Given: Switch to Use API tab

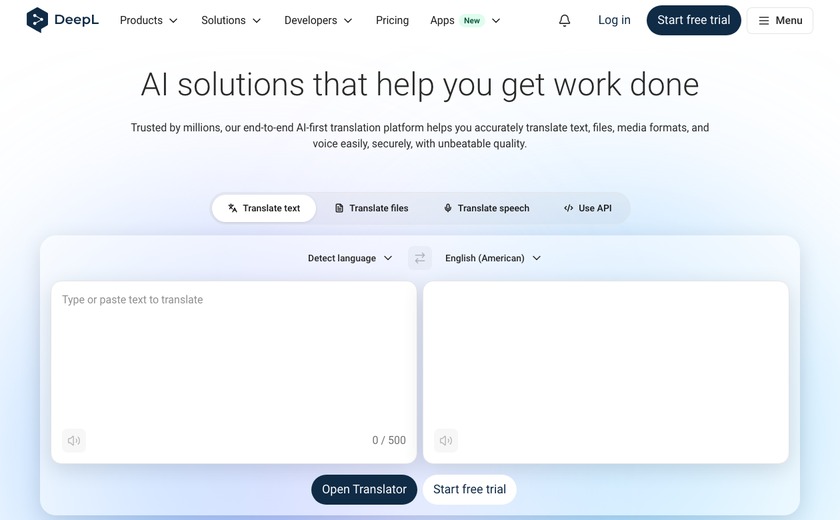Looking at the screenshot, I should pos(588,208).
